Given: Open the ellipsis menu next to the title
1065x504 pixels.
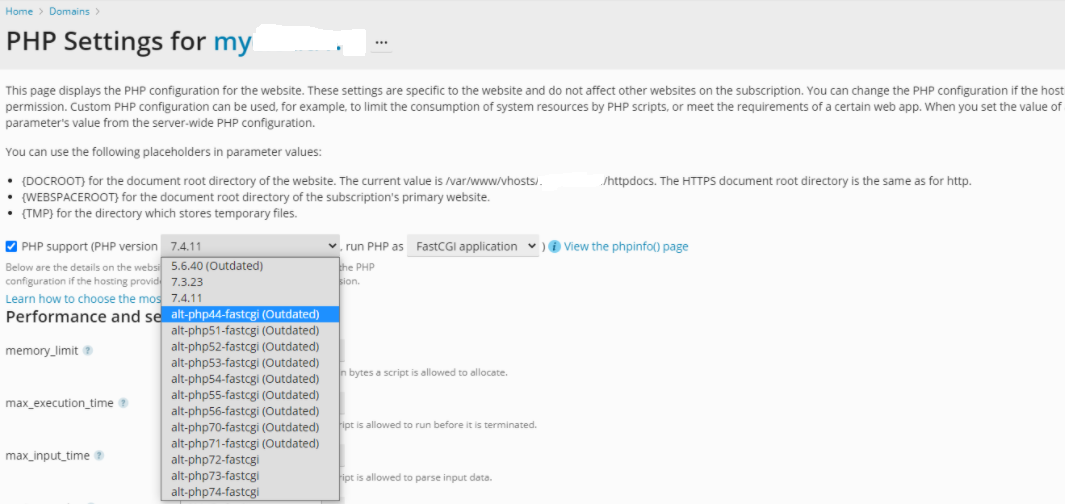Looking at the screenshot, I should (381, 42).
